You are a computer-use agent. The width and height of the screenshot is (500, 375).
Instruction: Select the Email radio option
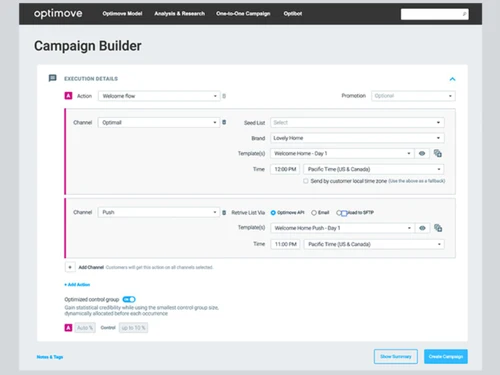(x=314, y=213)
